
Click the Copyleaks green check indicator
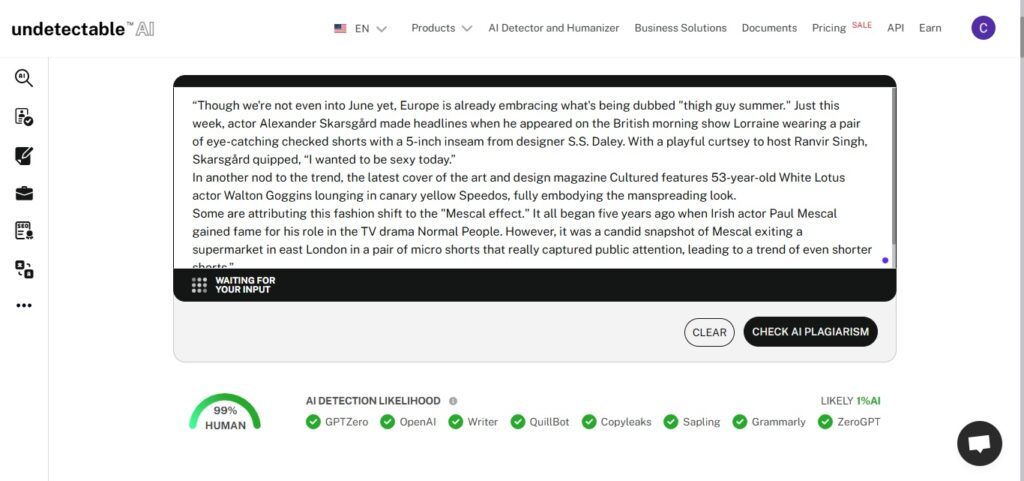pyautogui.click(x=589, y=422)
